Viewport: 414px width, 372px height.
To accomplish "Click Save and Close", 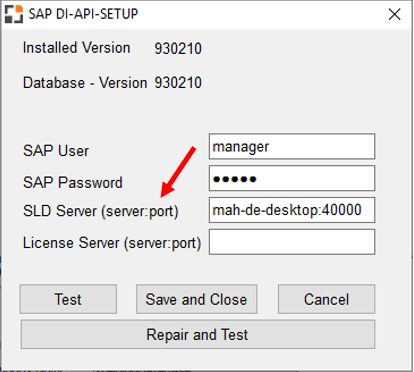I will (x=196, y=299).
